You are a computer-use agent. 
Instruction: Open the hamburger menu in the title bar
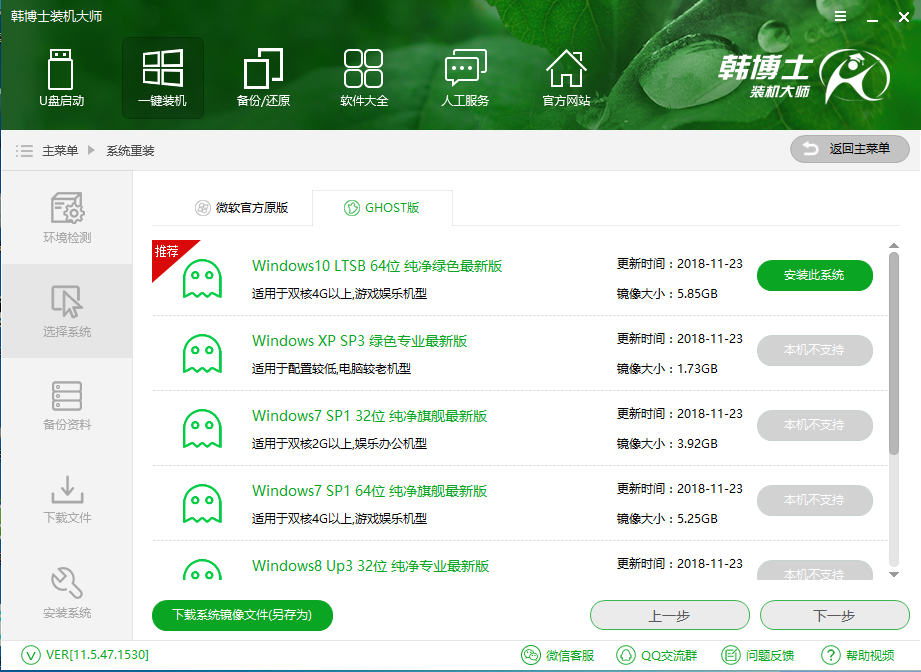[x=839, y=16]
